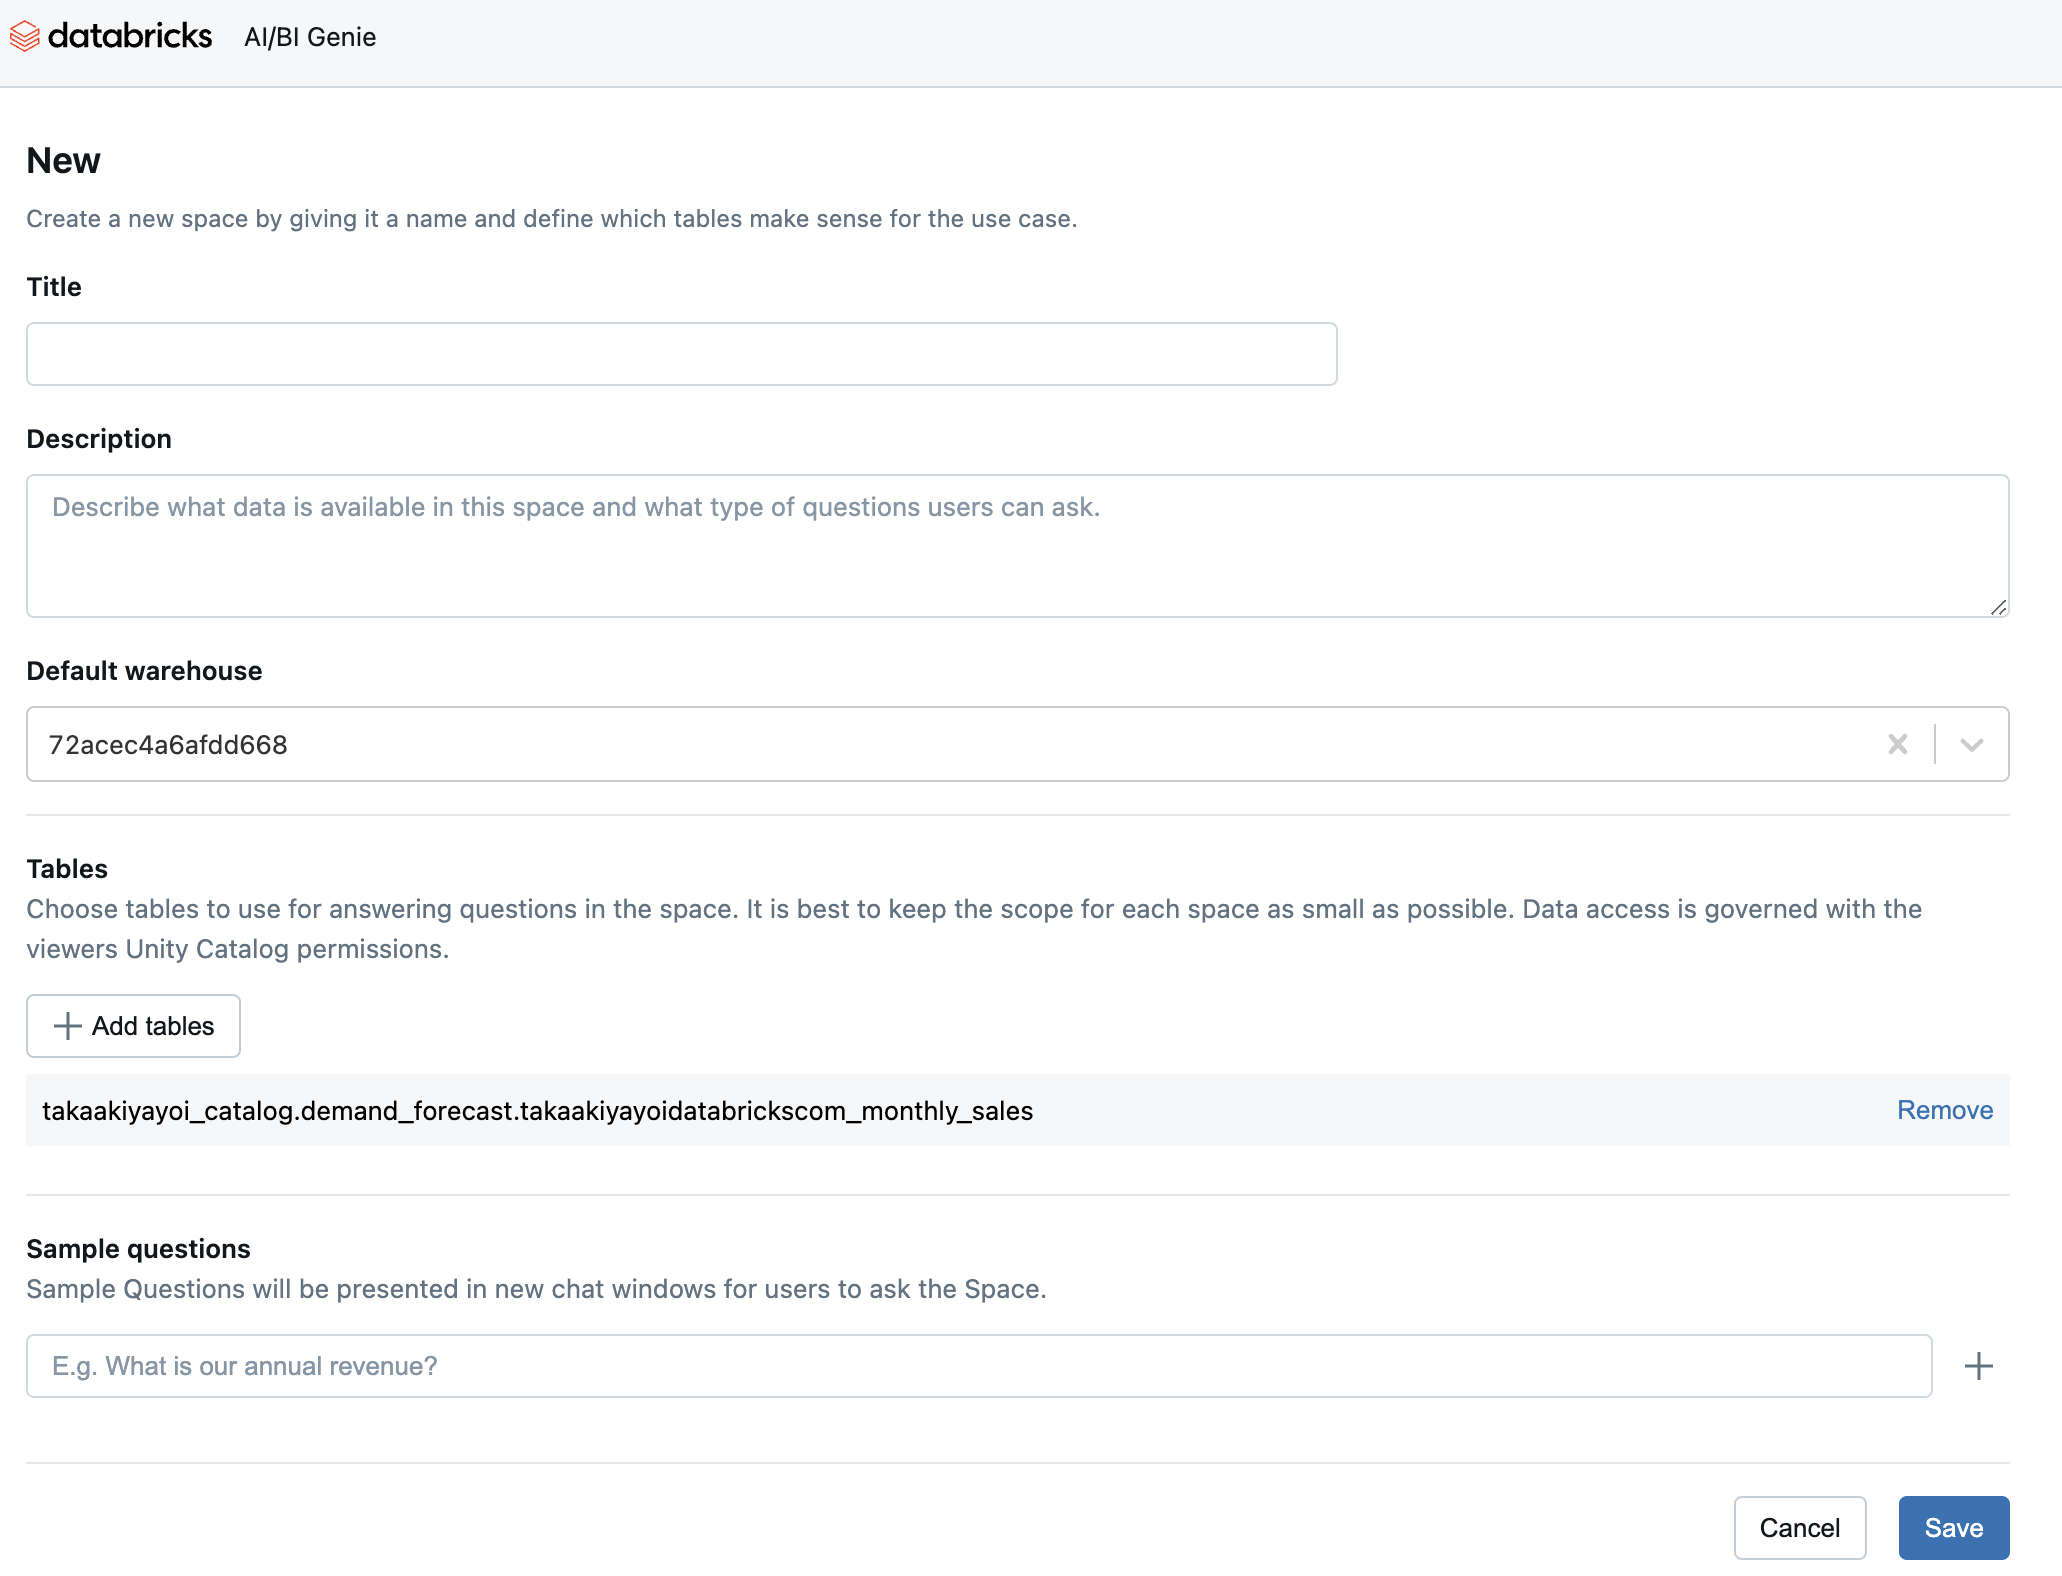This screenshot has width=2062, height=1576.
Task: Open the Add tables picker
Action: click(133, 1026)
